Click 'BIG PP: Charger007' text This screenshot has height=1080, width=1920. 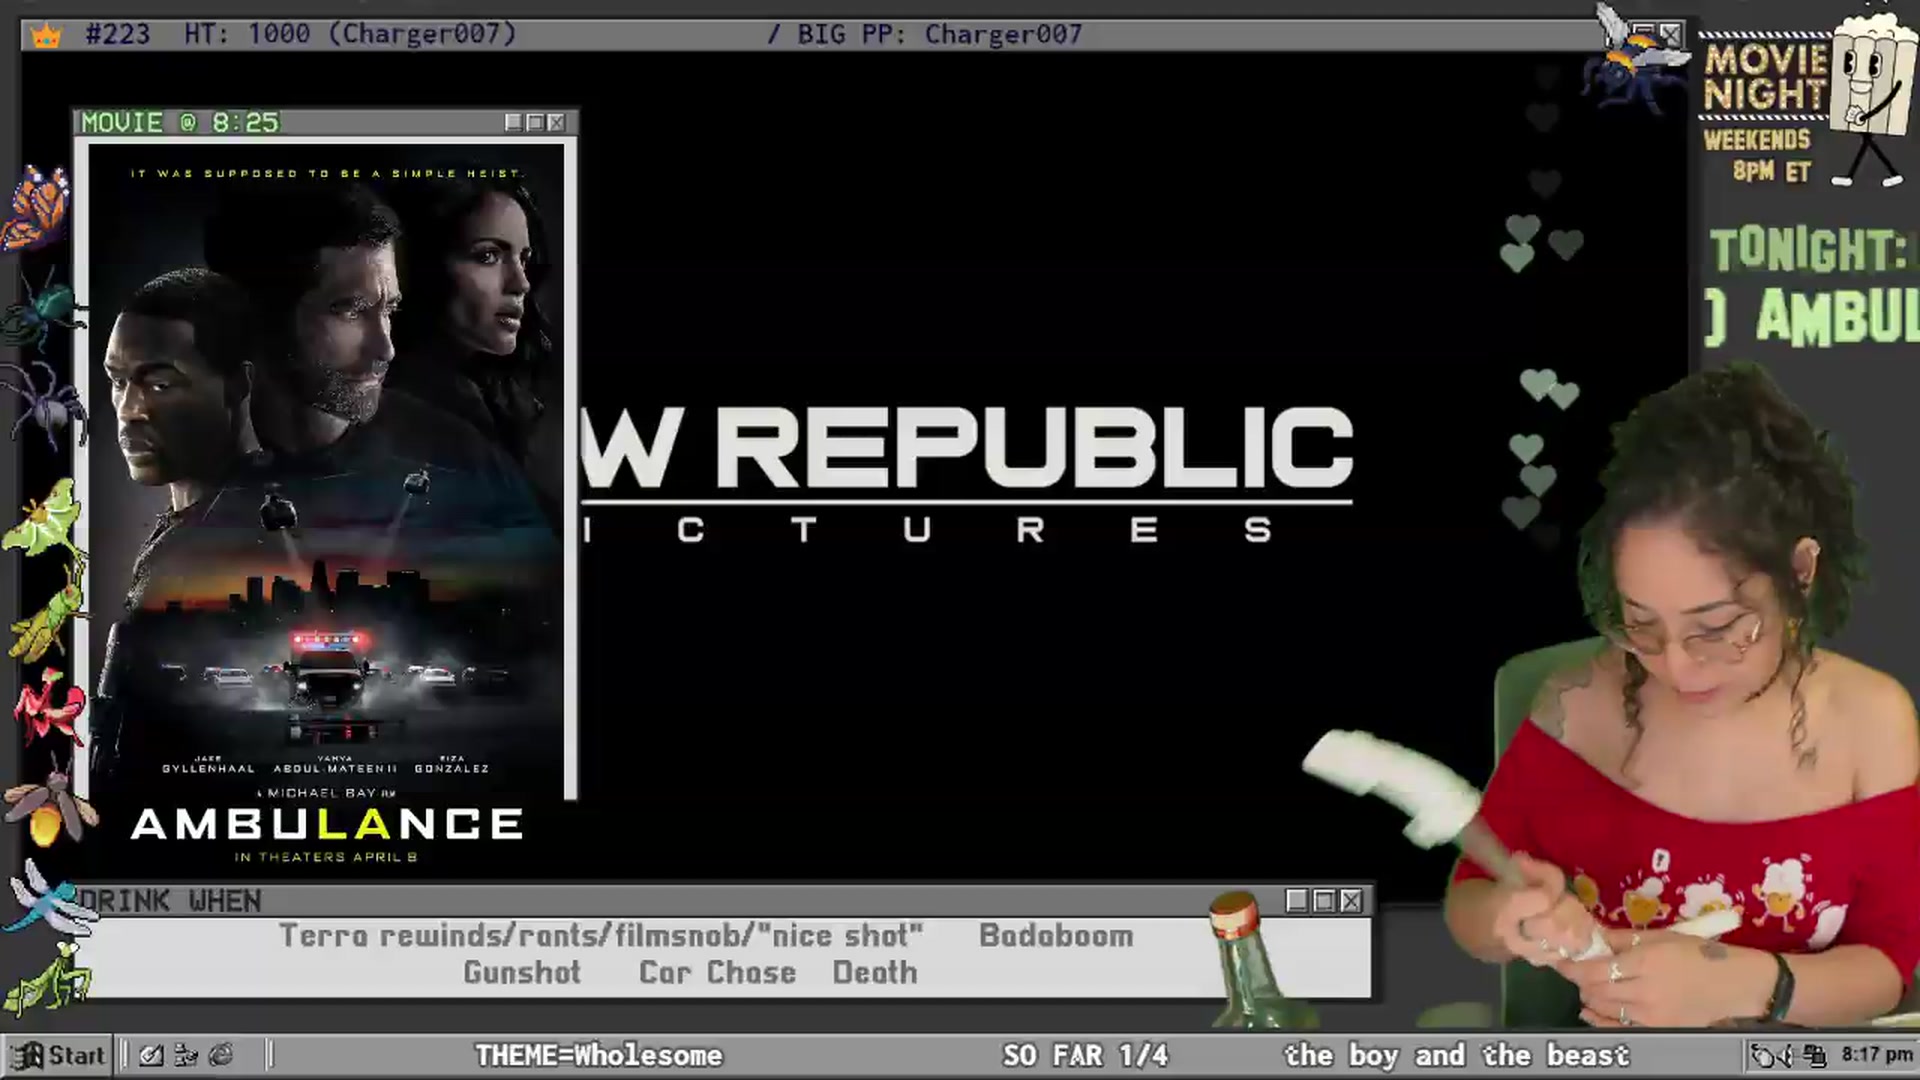pos(940,35)
